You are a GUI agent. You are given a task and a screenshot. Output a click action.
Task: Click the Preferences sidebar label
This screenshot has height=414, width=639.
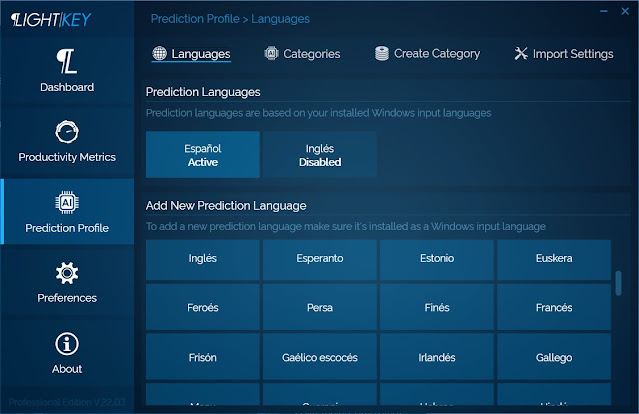pyautogui.click(x=67, y=298)
